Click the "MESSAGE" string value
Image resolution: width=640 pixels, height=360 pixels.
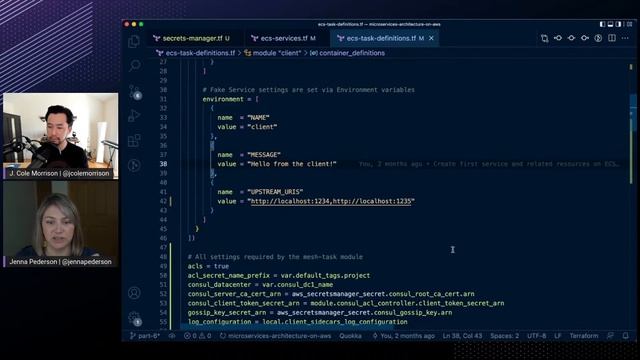tap(264, 155)
